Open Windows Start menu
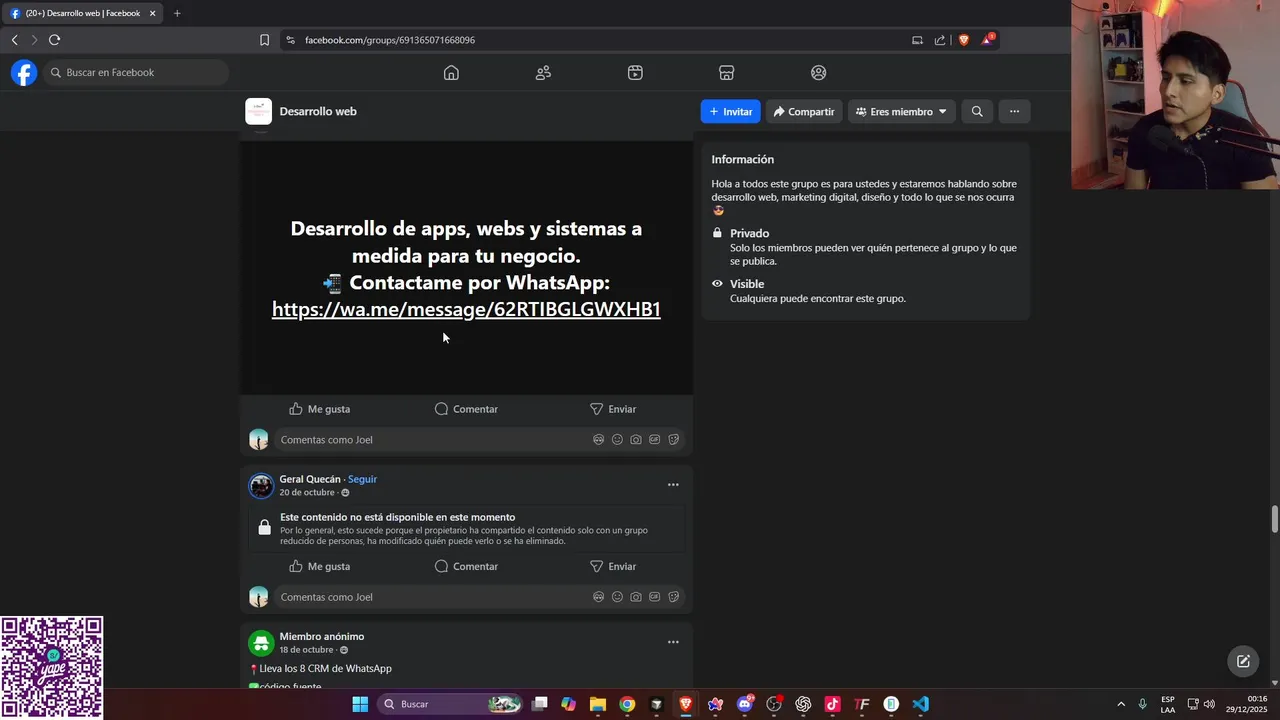Viewport: 1280px width, 720px height. (x=360, y=704)
